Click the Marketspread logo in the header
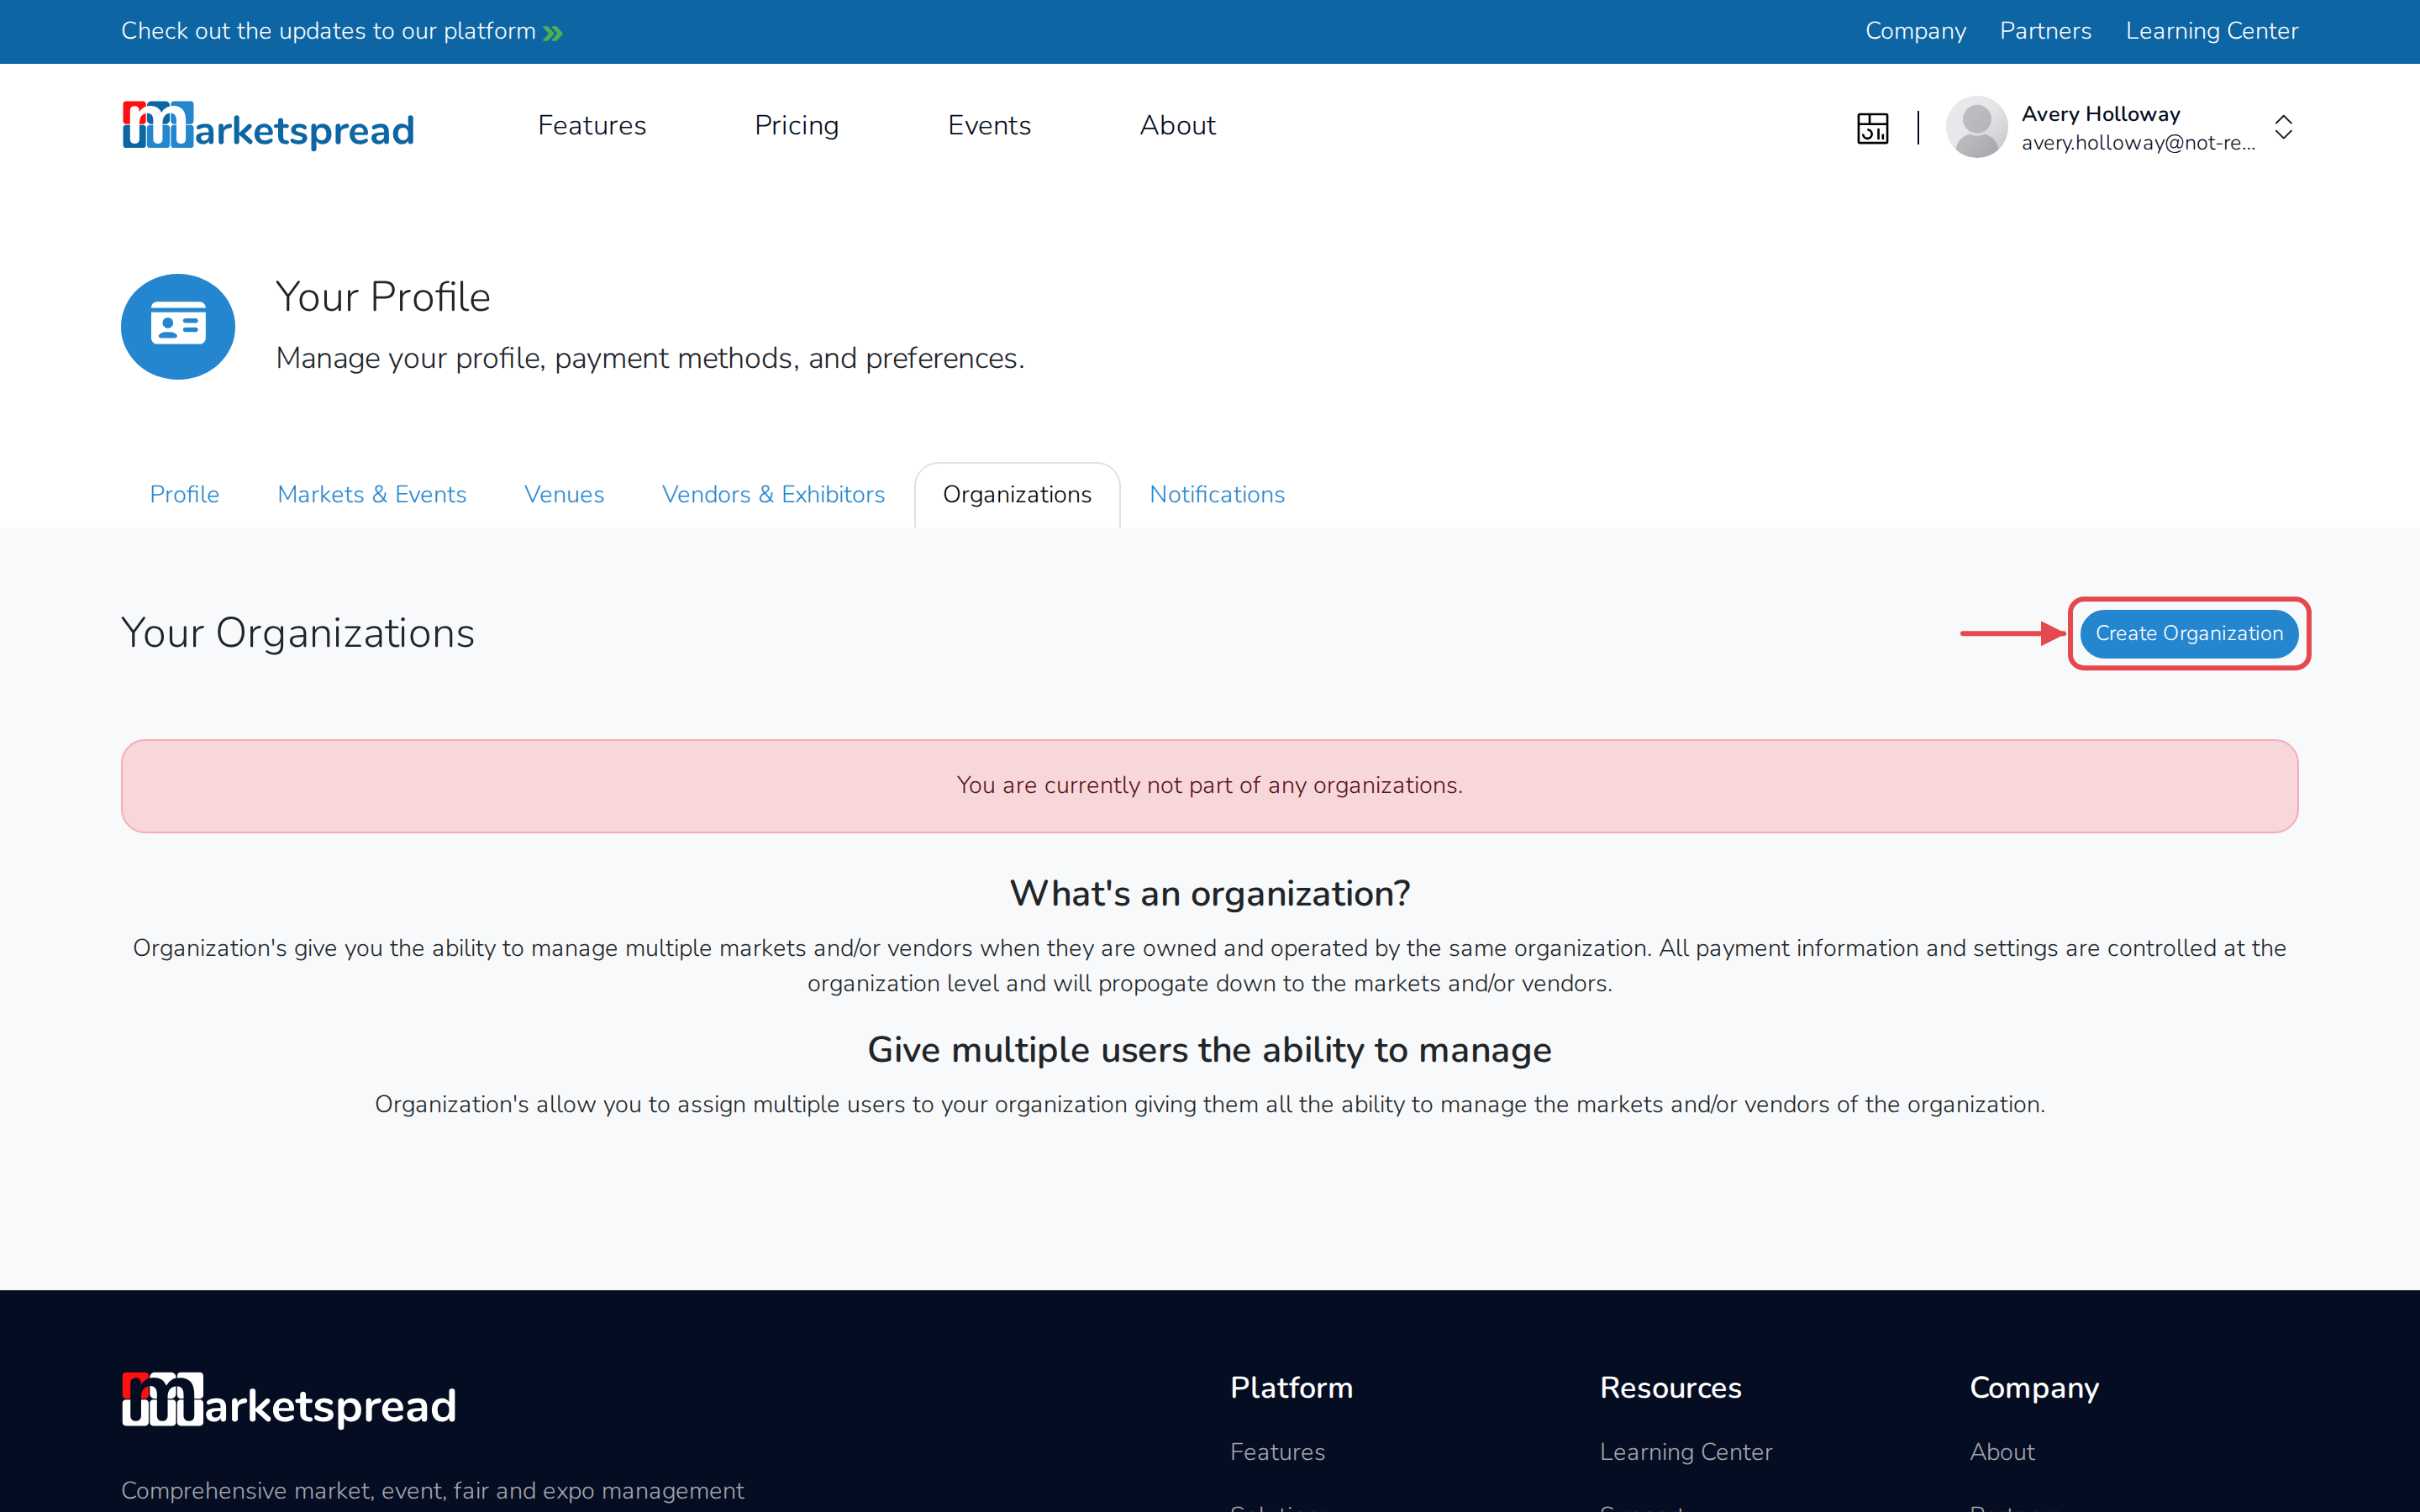This screenshot has height=1512, width=2420. pyautogui.click(x=268, y=126)
